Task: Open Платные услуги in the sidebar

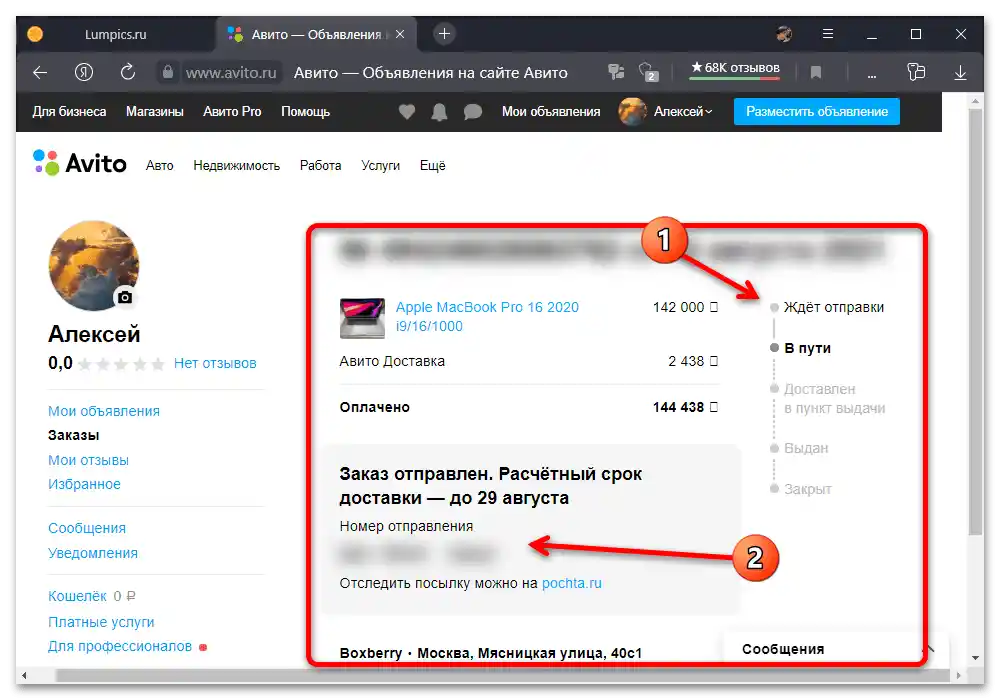Action: click(101, 622)
